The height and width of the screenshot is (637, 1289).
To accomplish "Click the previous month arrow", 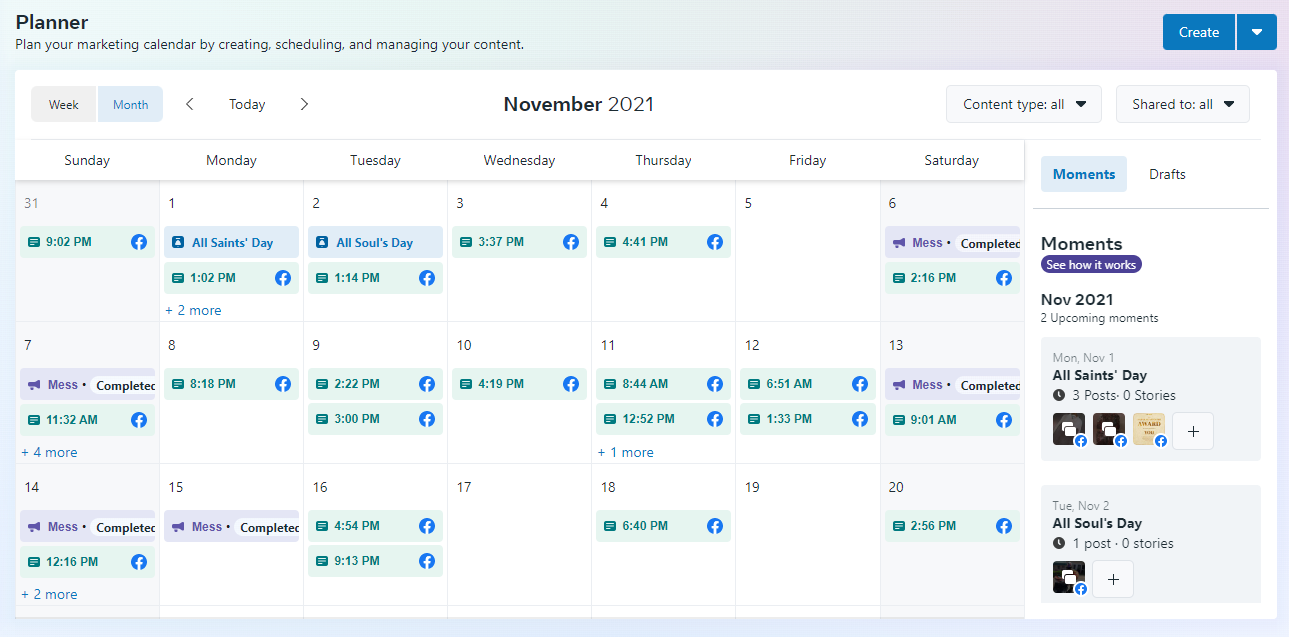I will pyautogui.click(x=190, y=104).
